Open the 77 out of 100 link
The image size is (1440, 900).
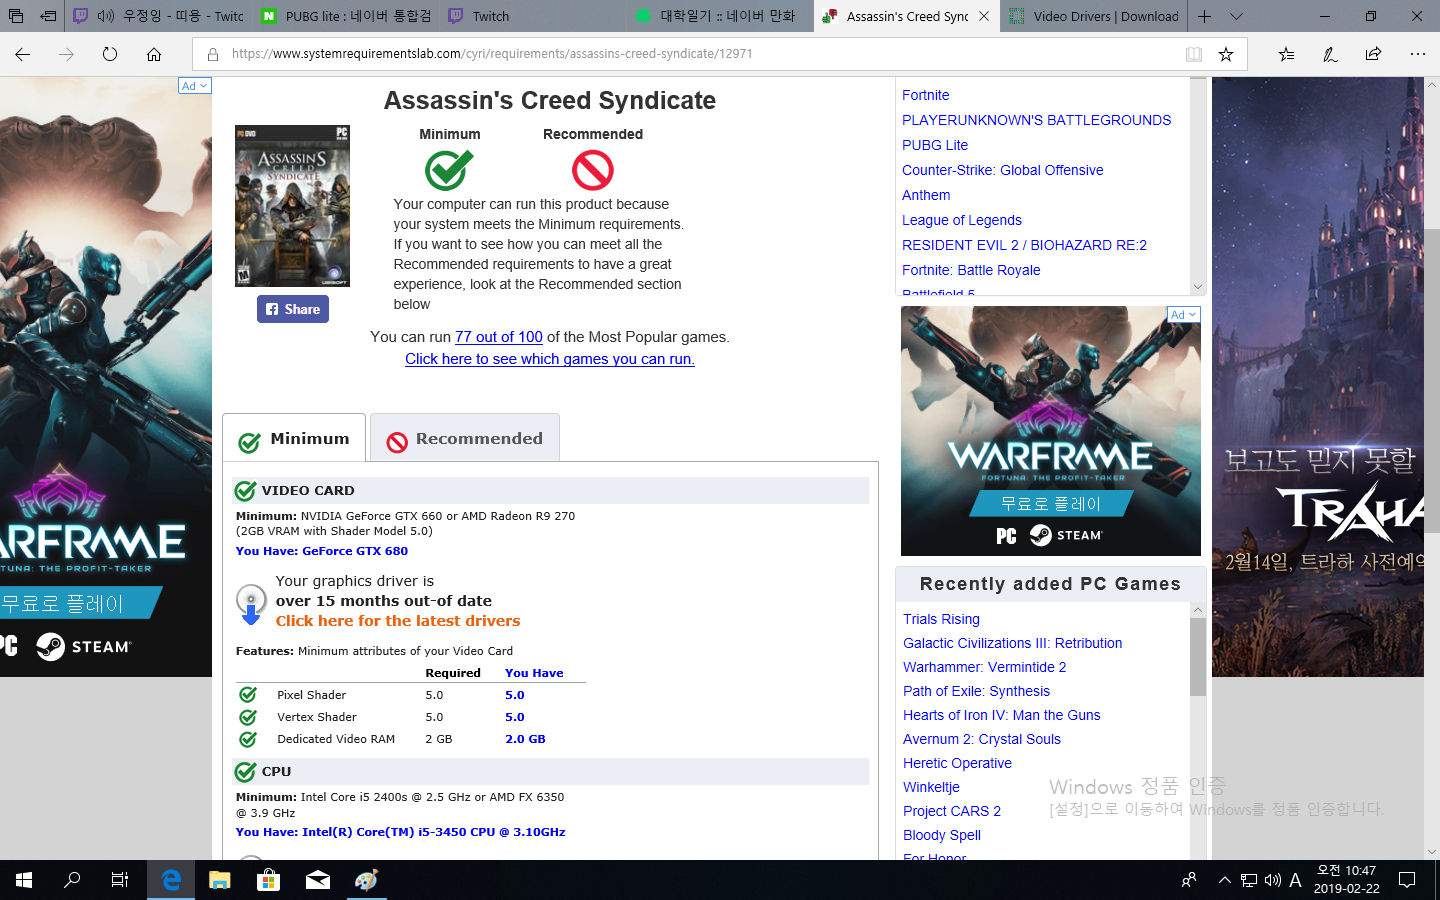pos(499,337)
